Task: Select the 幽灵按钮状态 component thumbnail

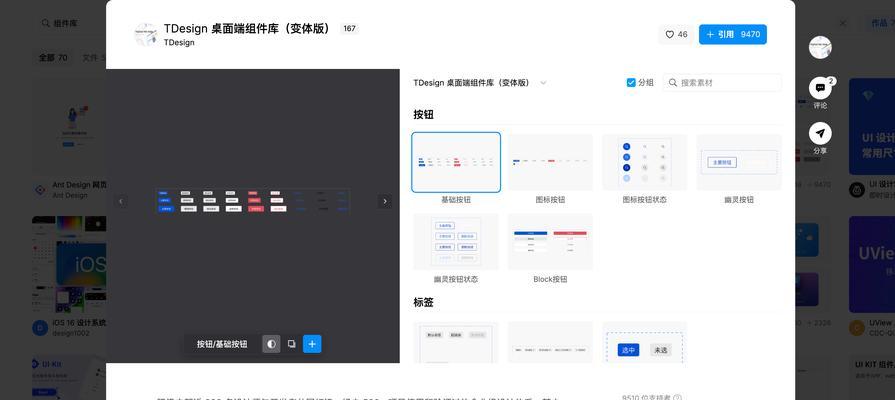Action: 456,241
